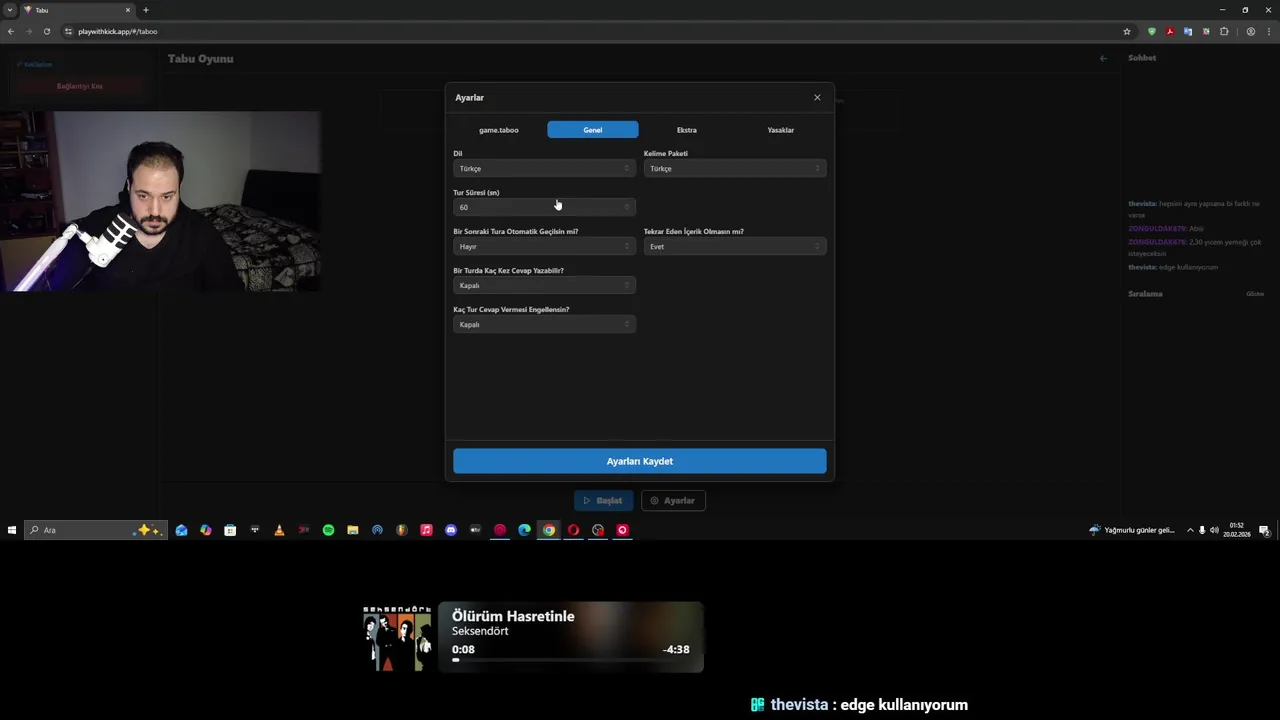
Task: Click the volume icon in system tray
Action: [1214, 530]
